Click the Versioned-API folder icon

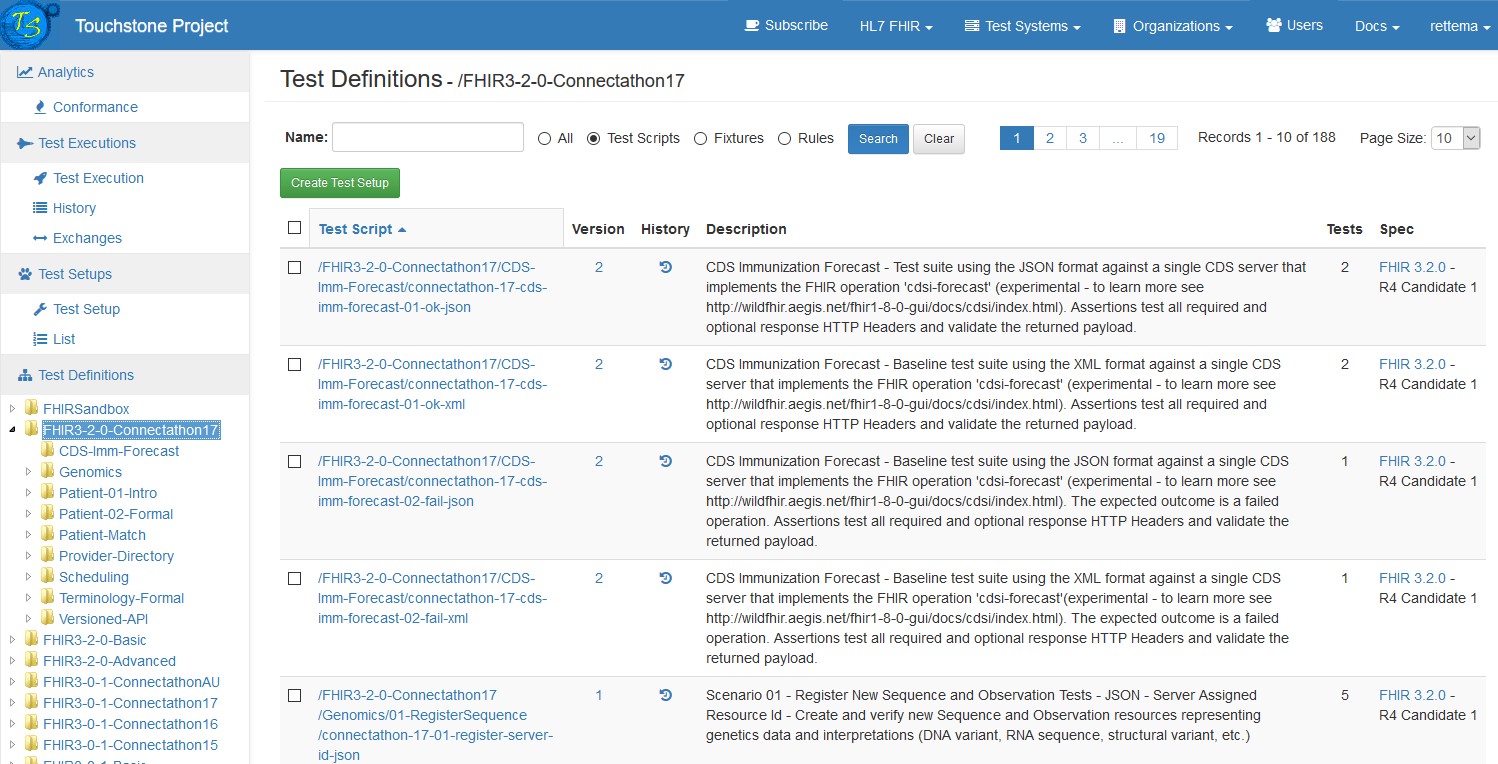tap(48, 618)
